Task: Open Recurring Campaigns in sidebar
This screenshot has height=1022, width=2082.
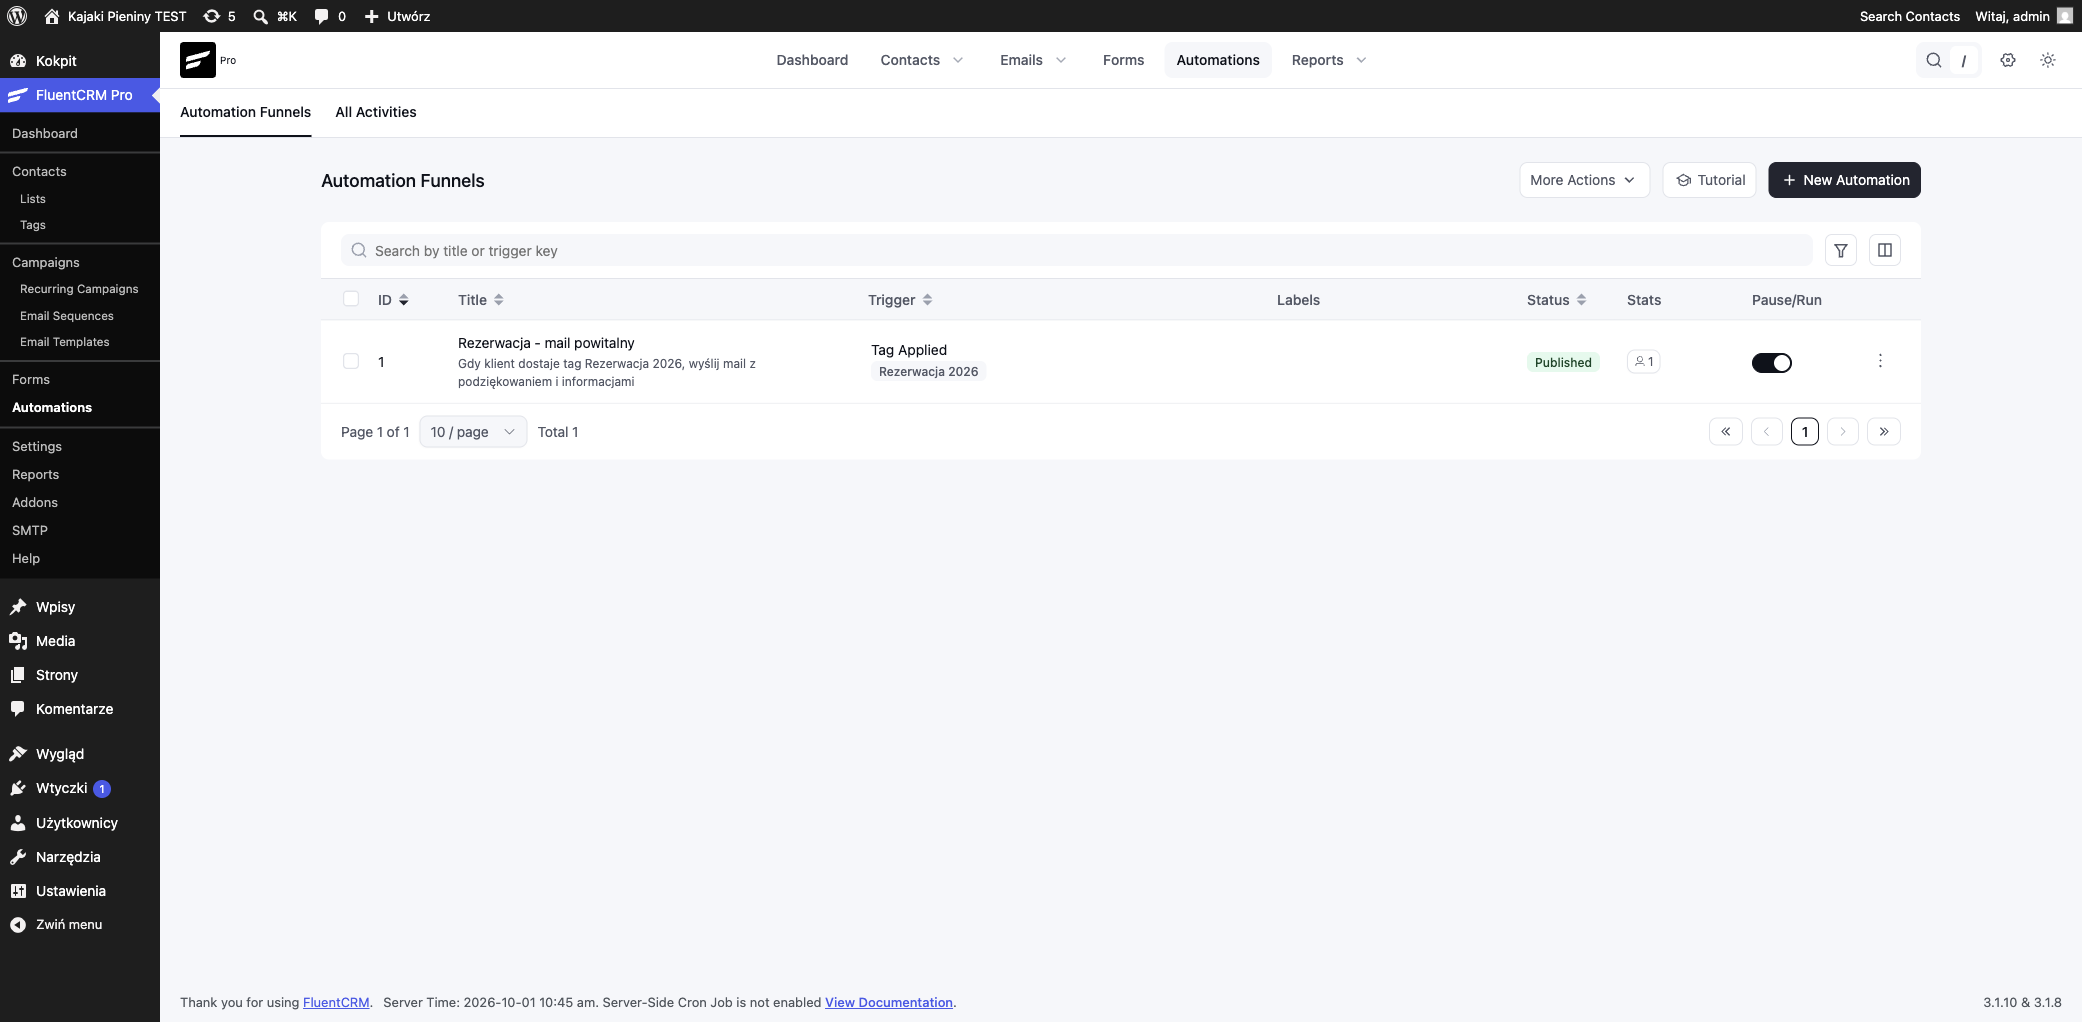Action: click(79, 289)
